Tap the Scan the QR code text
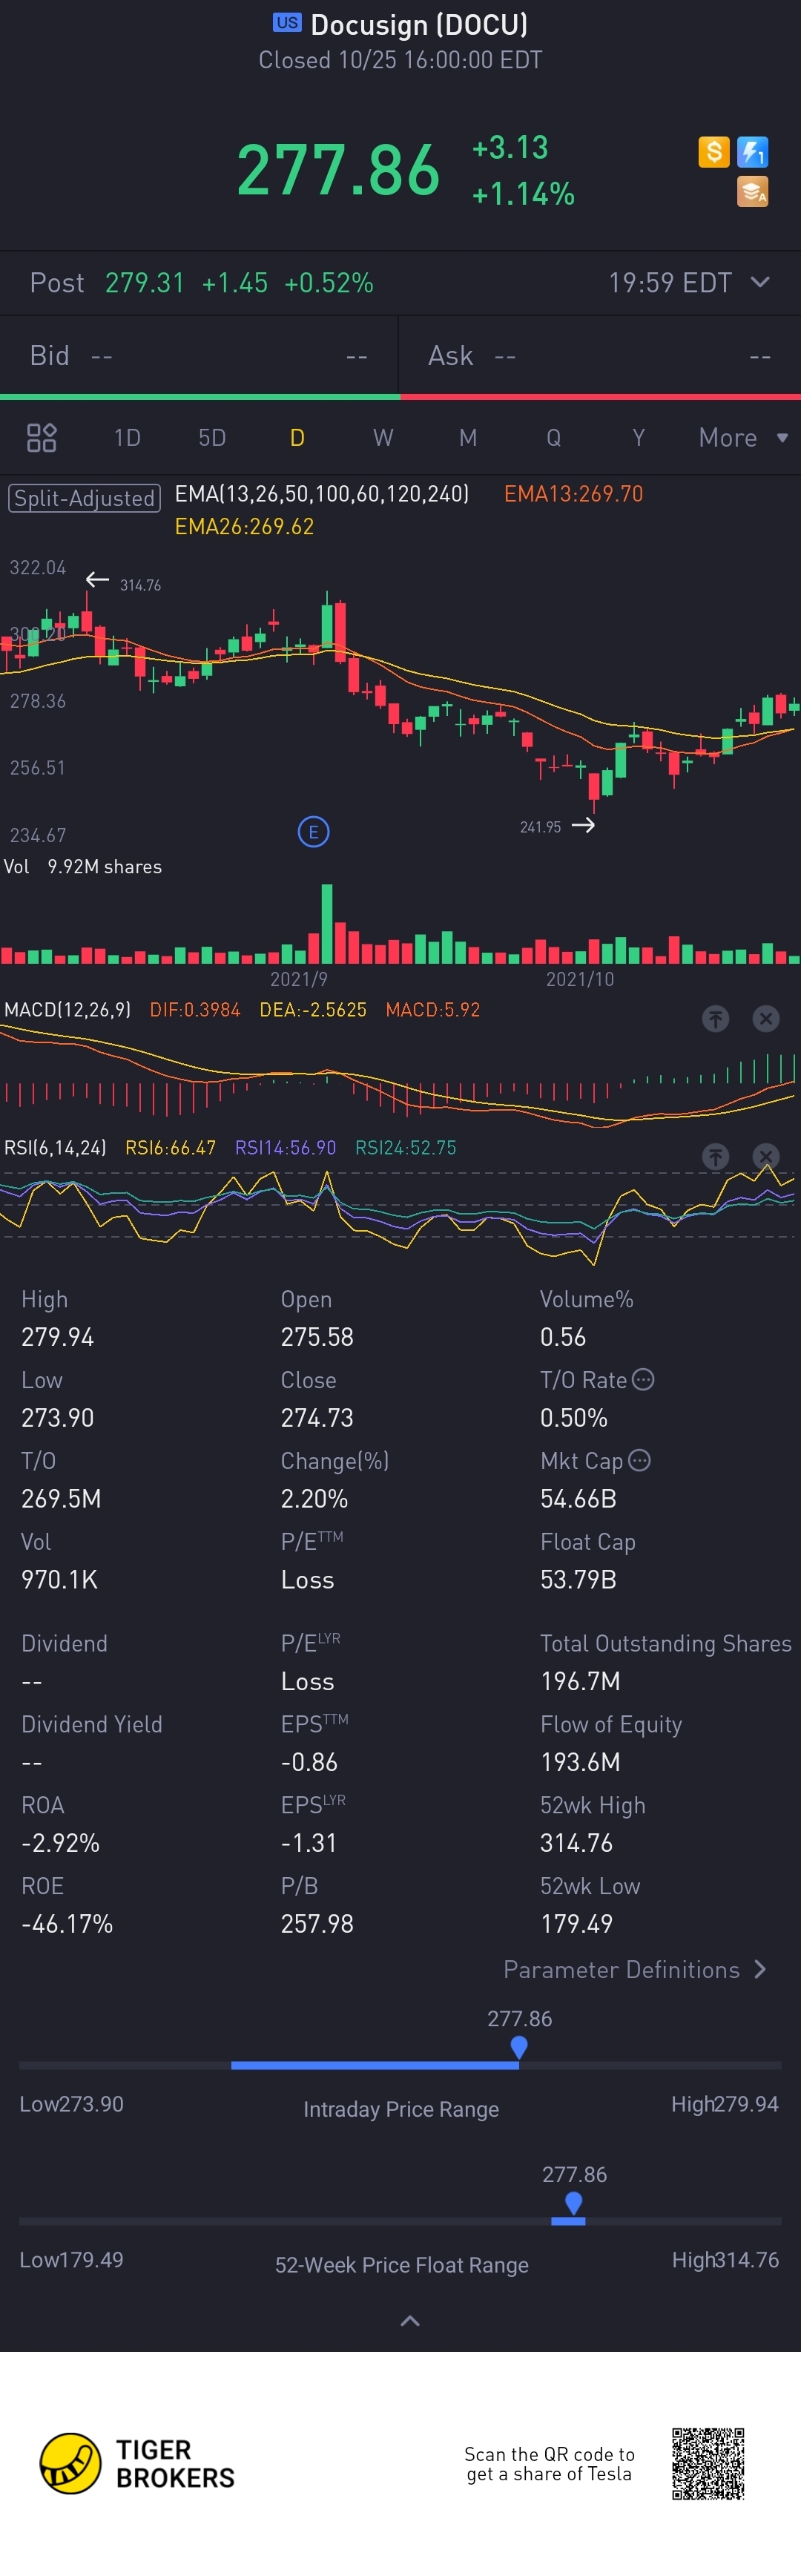801x2576 pixels. tap(549, 2464)
